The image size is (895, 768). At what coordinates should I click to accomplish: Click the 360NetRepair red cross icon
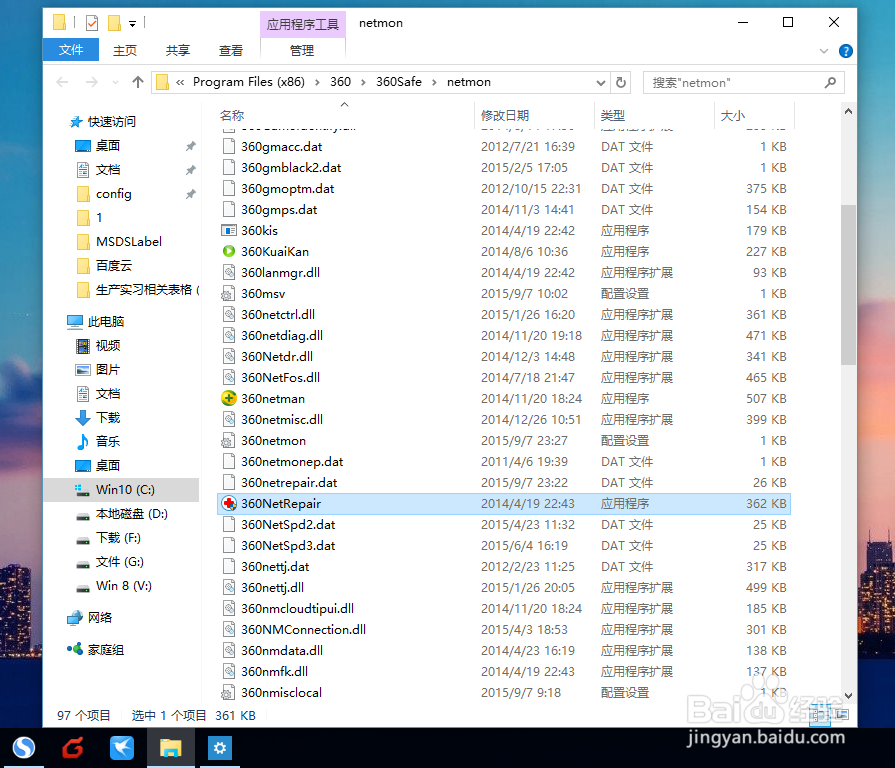[229, 503]
